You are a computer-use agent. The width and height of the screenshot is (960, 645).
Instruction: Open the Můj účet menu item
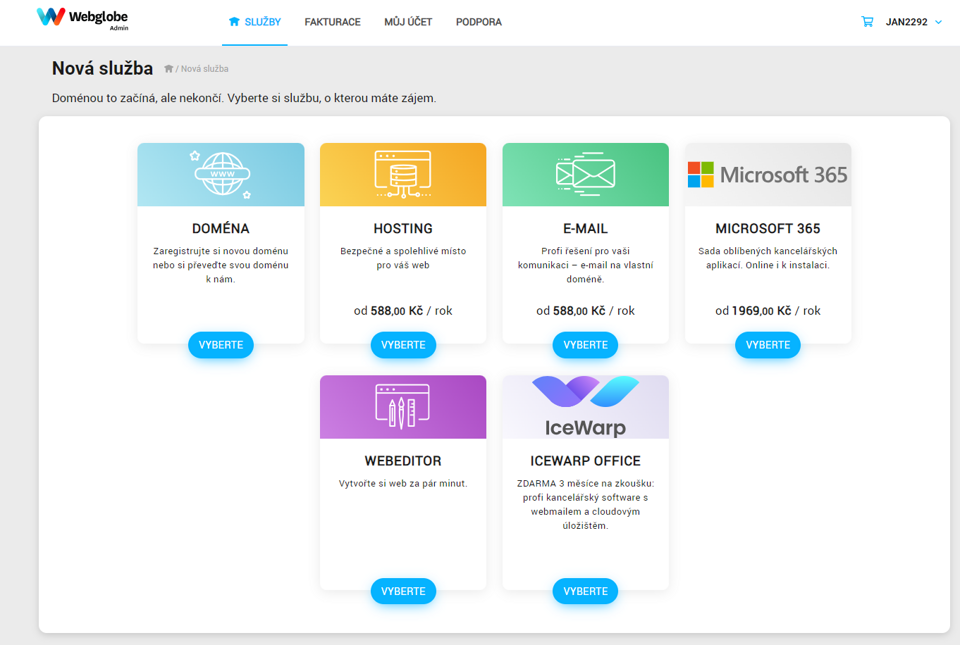(x=408, y=22)
